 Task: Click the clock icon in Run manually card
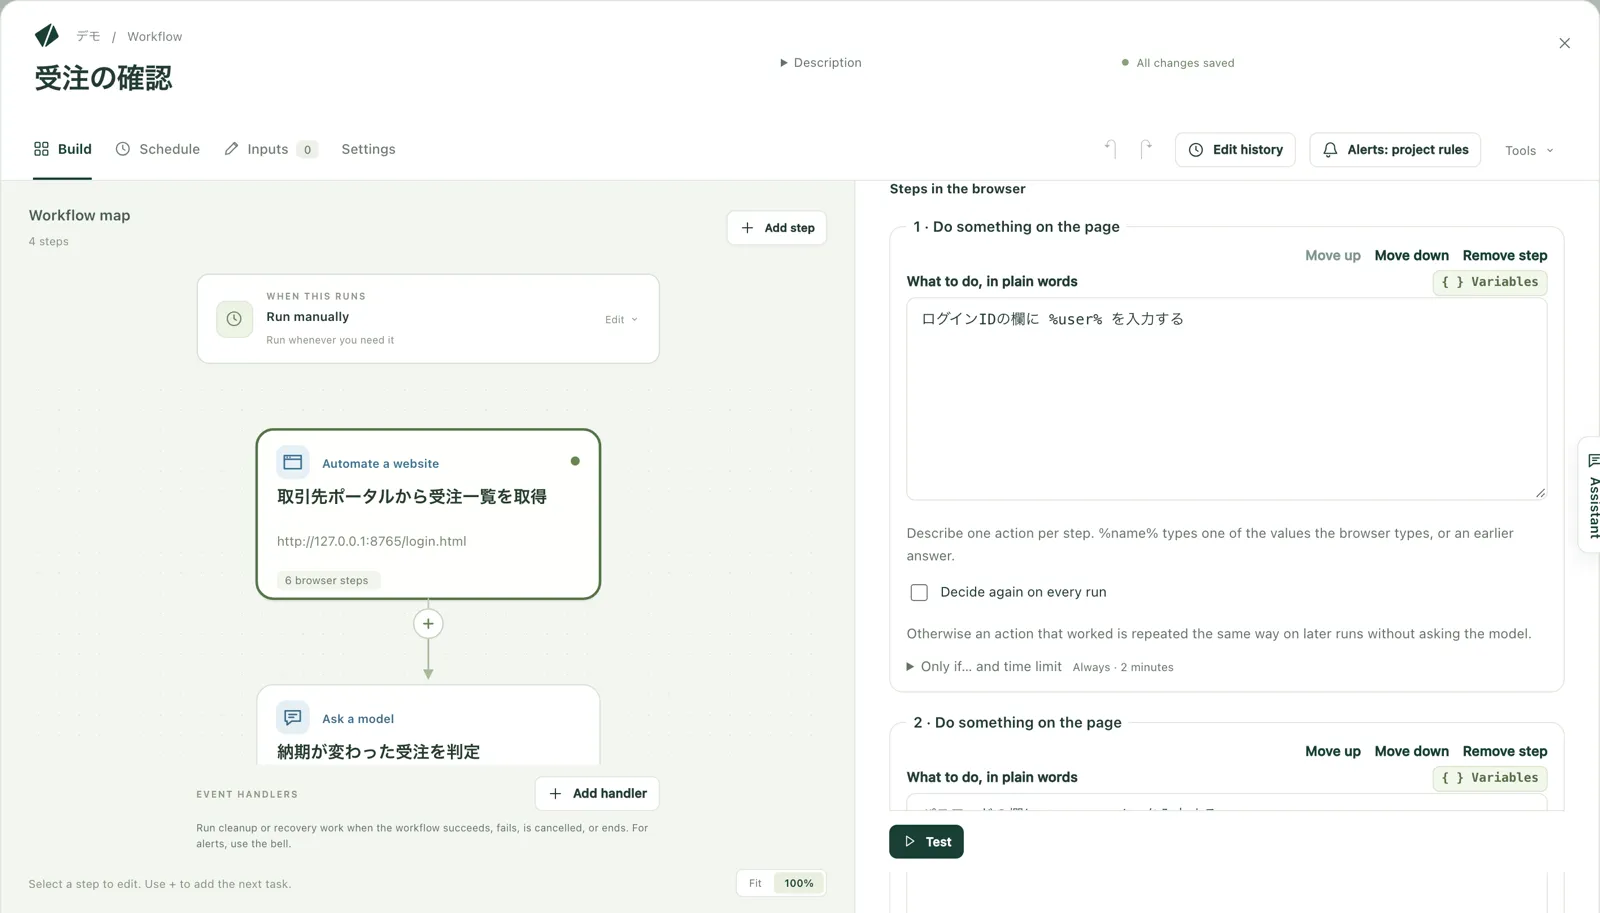click(x=234, y=319)
